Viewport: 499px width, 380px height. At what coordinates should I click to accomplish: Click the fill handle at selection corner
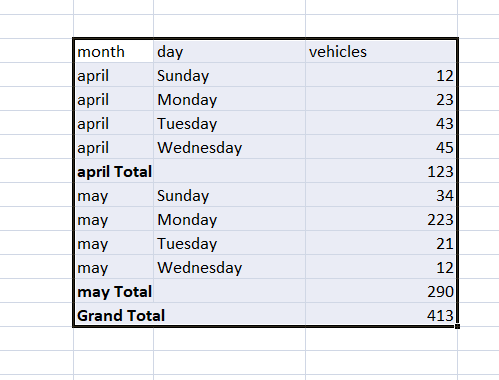click(457, 326)
